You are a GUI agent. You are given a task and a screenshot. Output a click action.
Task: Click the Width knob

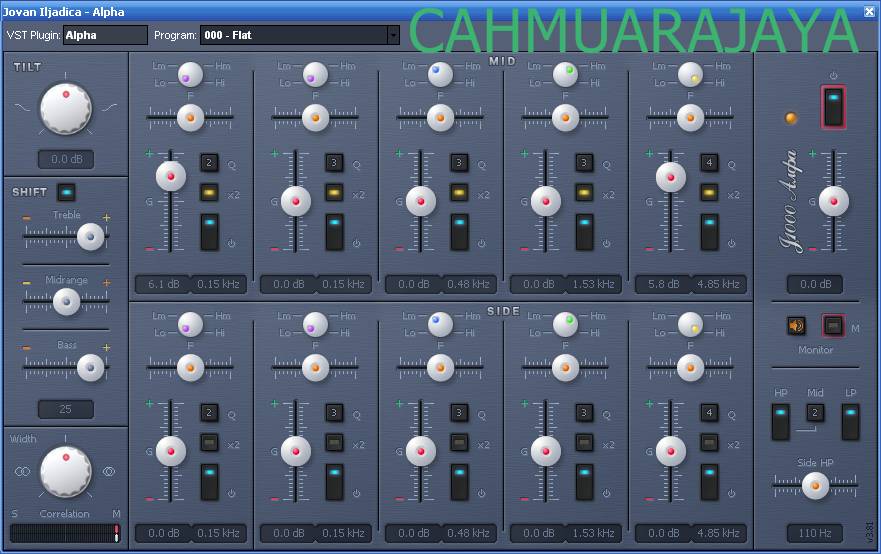pos(66,471)
